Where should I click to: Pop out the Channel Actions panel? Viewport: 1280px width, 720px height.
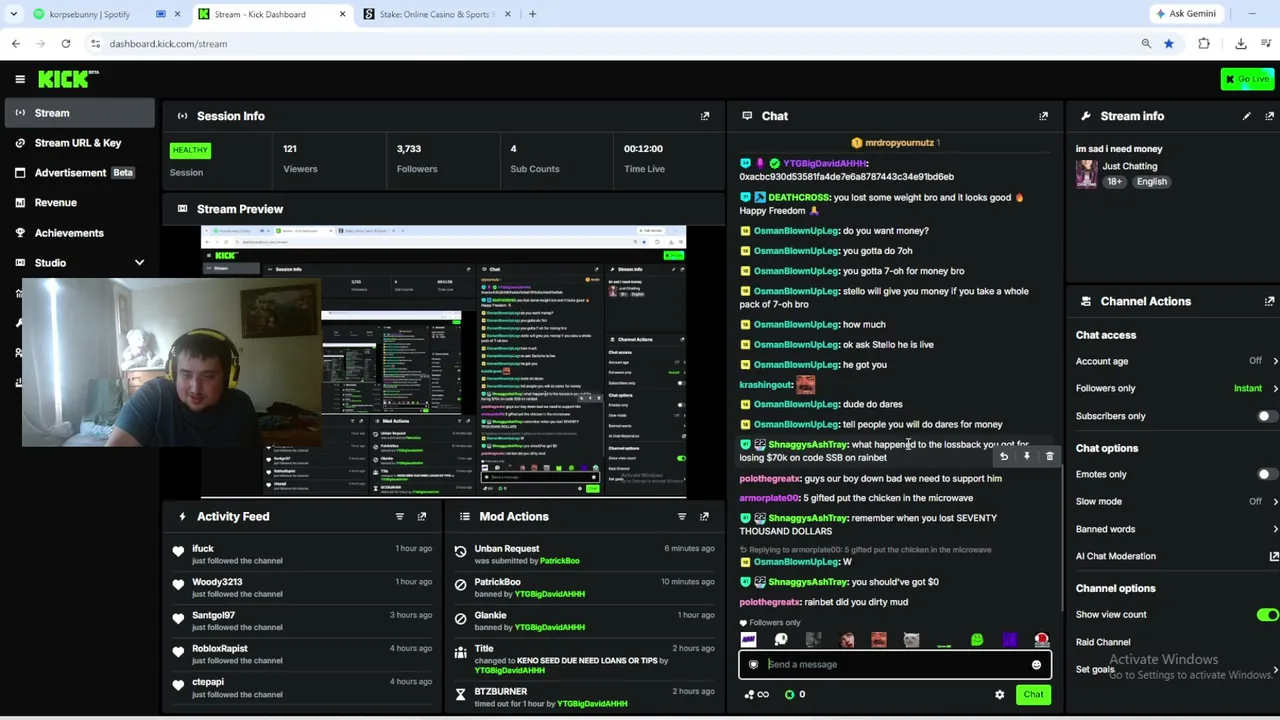click(1270, 301)
